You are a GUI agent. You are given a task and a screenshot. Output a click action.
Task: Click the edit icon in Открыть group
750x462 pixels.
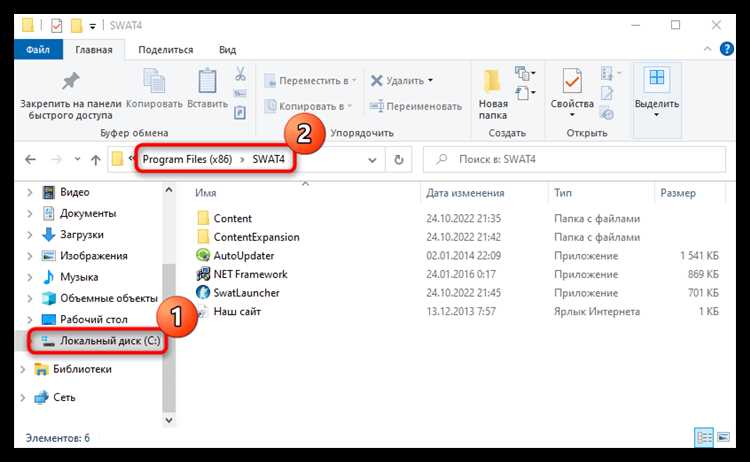click(607, 93)
